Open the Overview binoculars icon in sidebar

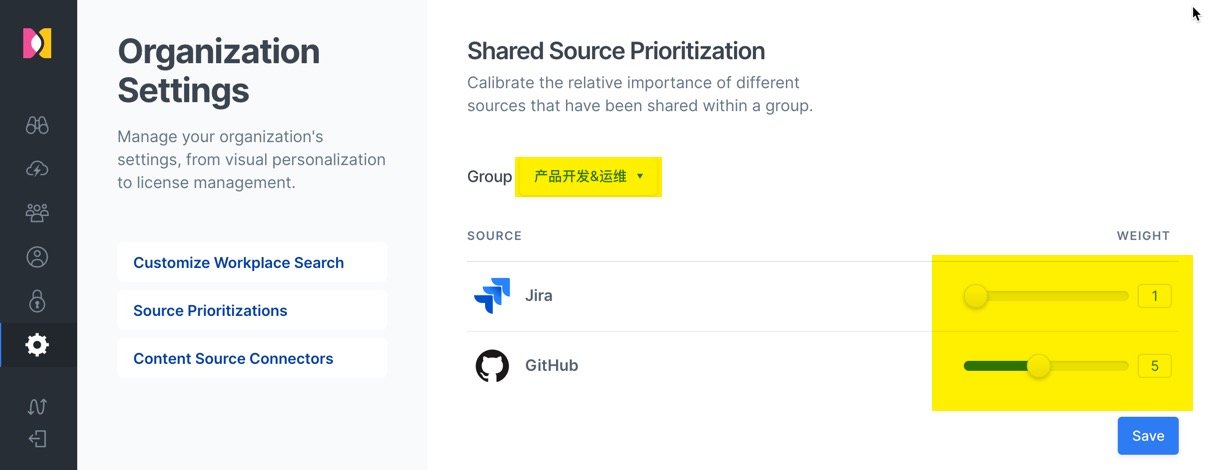click(x=37, y=125)
